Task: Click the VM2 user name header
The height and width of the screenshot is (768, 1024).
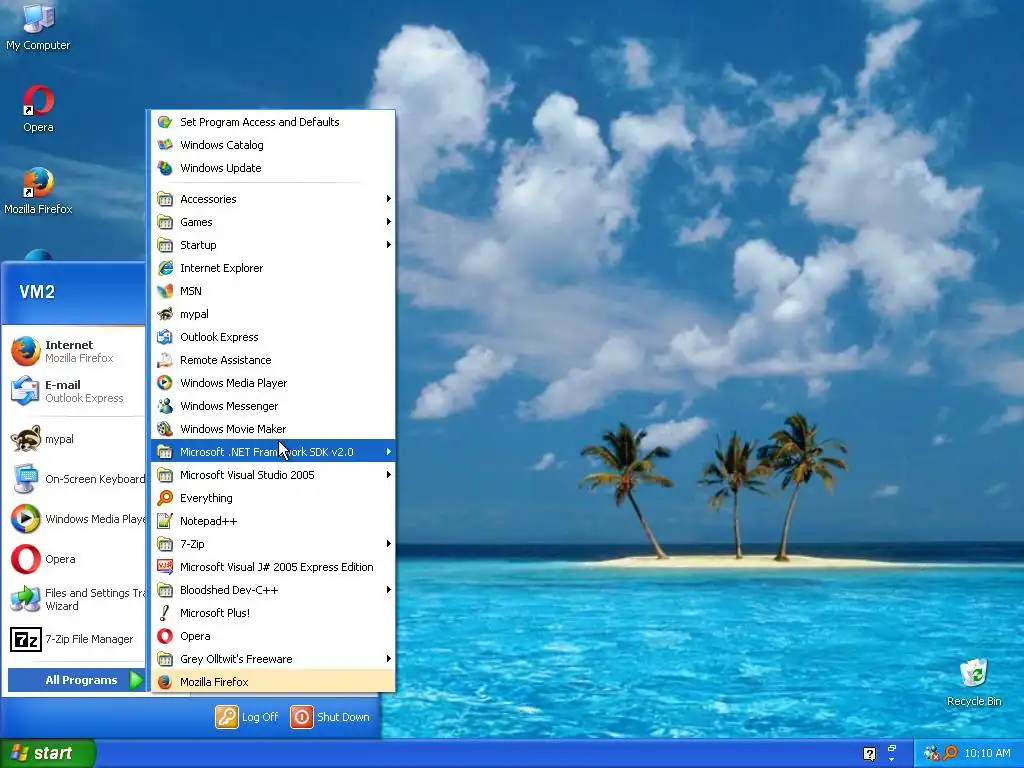Action: (37, 291)
